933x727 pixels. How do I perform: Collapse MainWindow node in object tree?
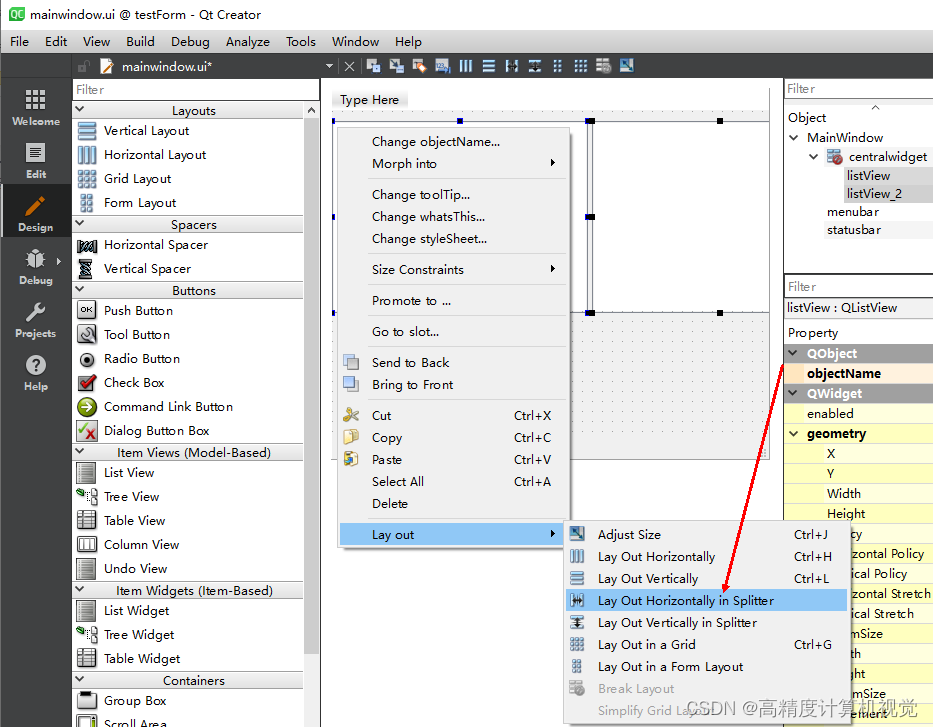click(x=794, y=137)
